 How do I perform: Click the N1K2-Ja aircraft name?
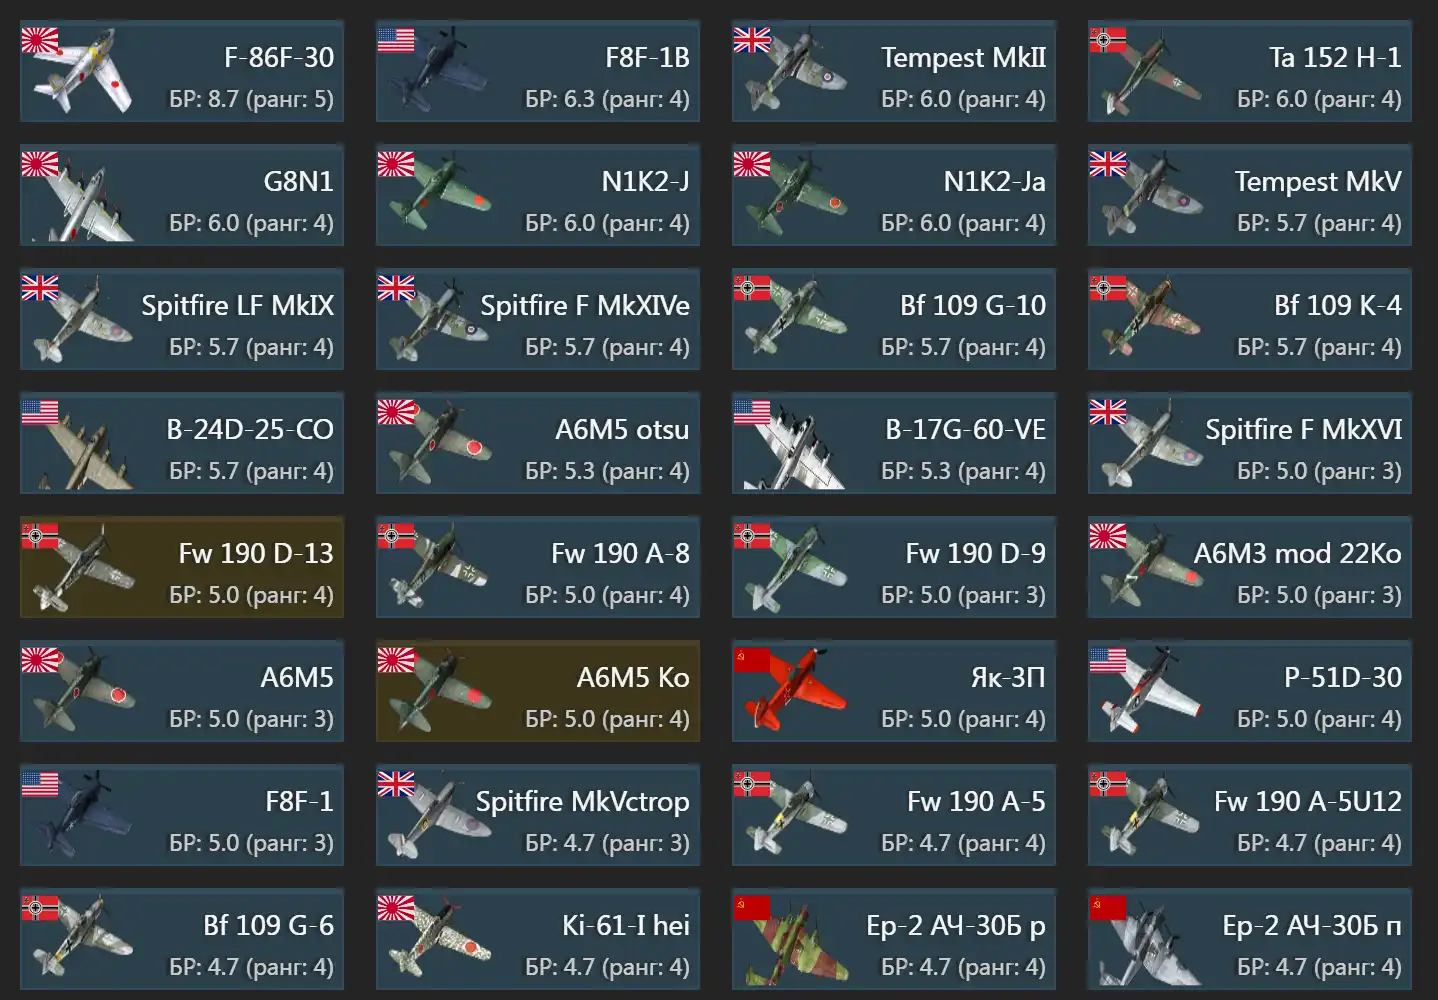pyautogui.click(x=995, y=181)
